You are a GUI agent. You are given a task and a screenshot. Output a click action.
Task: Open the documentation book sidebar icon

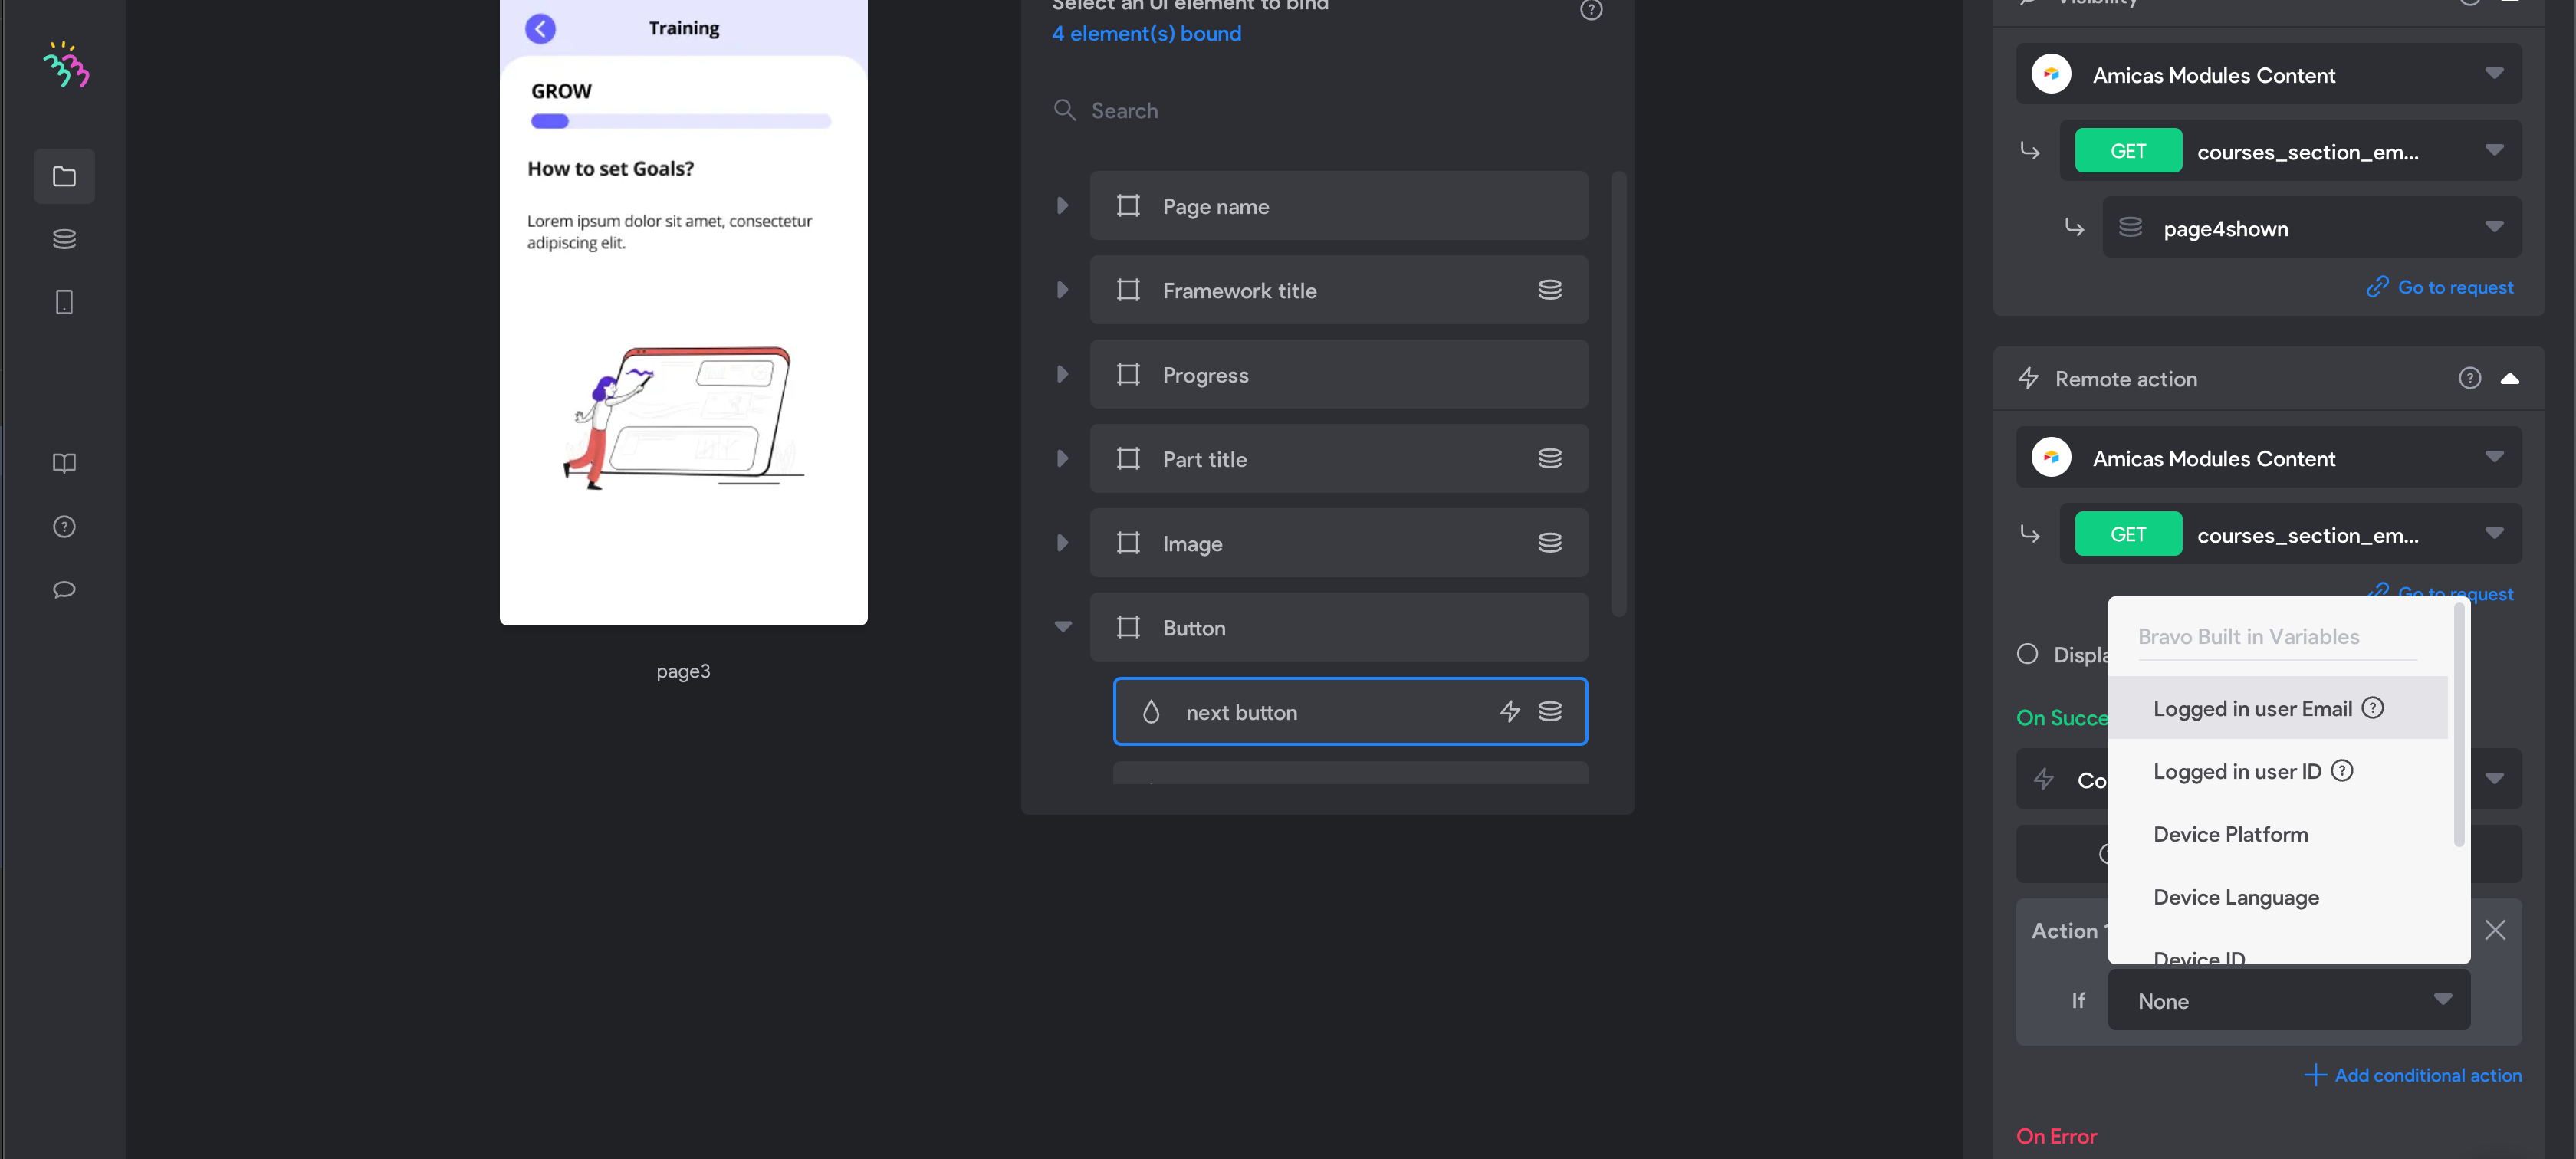(64, 463)
